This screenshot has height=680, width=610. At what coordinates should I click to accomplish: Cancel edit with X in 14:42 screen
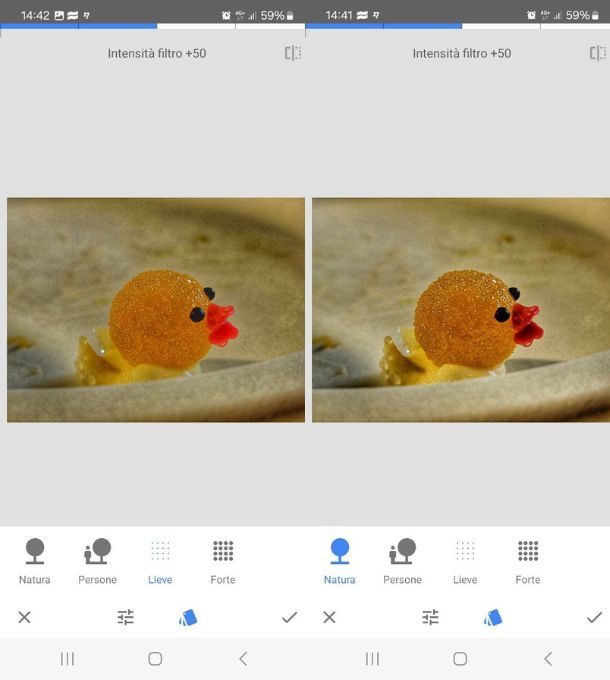[25, 617]
